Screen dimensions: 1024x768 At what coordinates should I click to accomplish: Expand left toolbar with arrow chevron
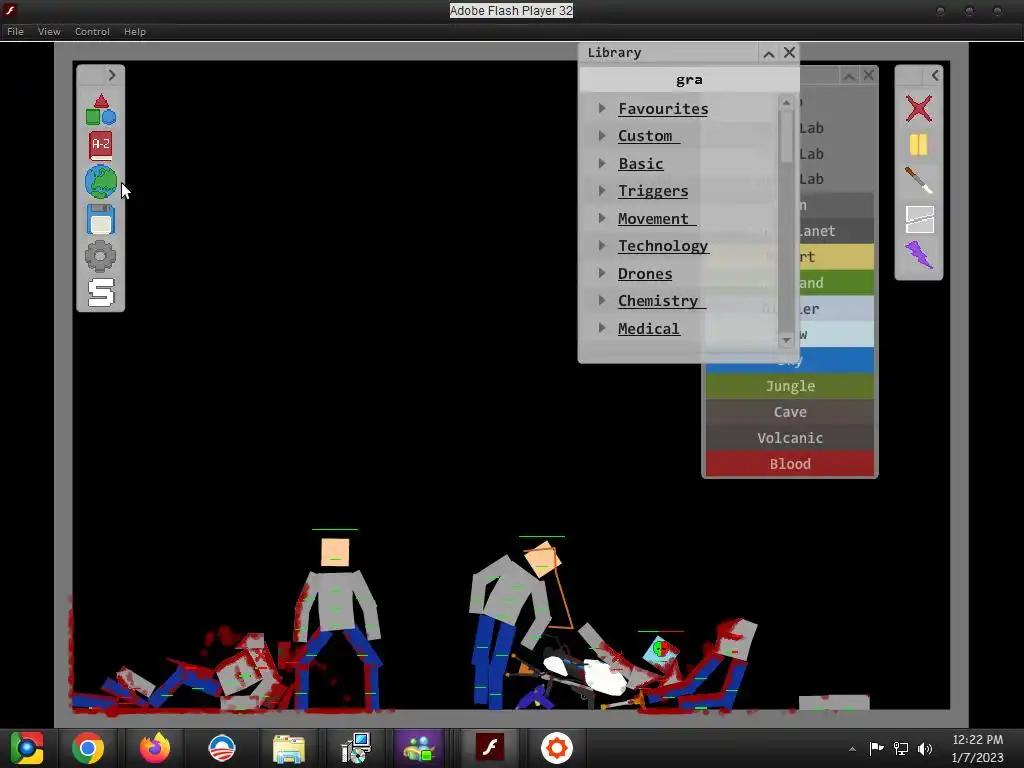click(112, 75)
